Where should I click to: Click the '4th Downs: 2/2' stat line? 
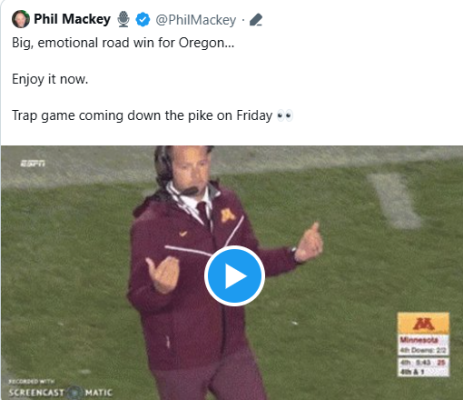click(423, 350)
